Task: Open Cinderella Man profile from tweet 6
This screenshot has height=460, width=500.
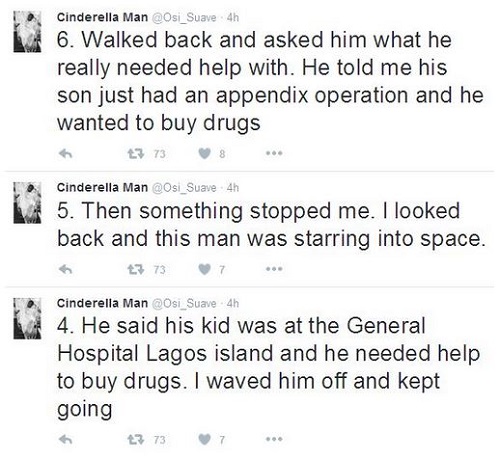Action: coord(102,17)
